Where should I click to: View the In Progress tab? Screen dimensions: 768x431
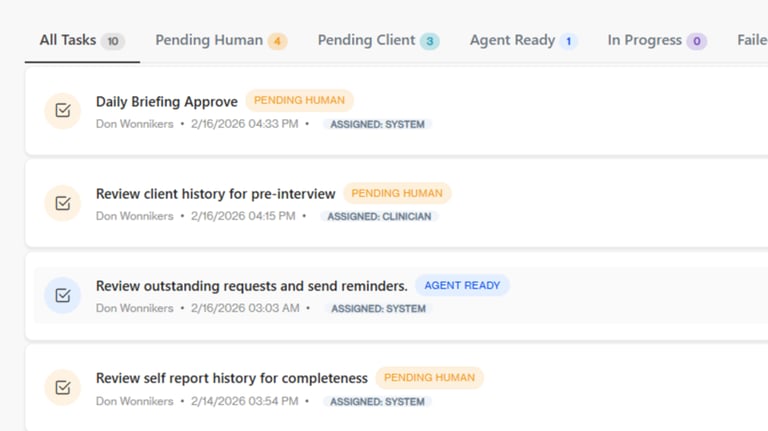tap(645, 41)
